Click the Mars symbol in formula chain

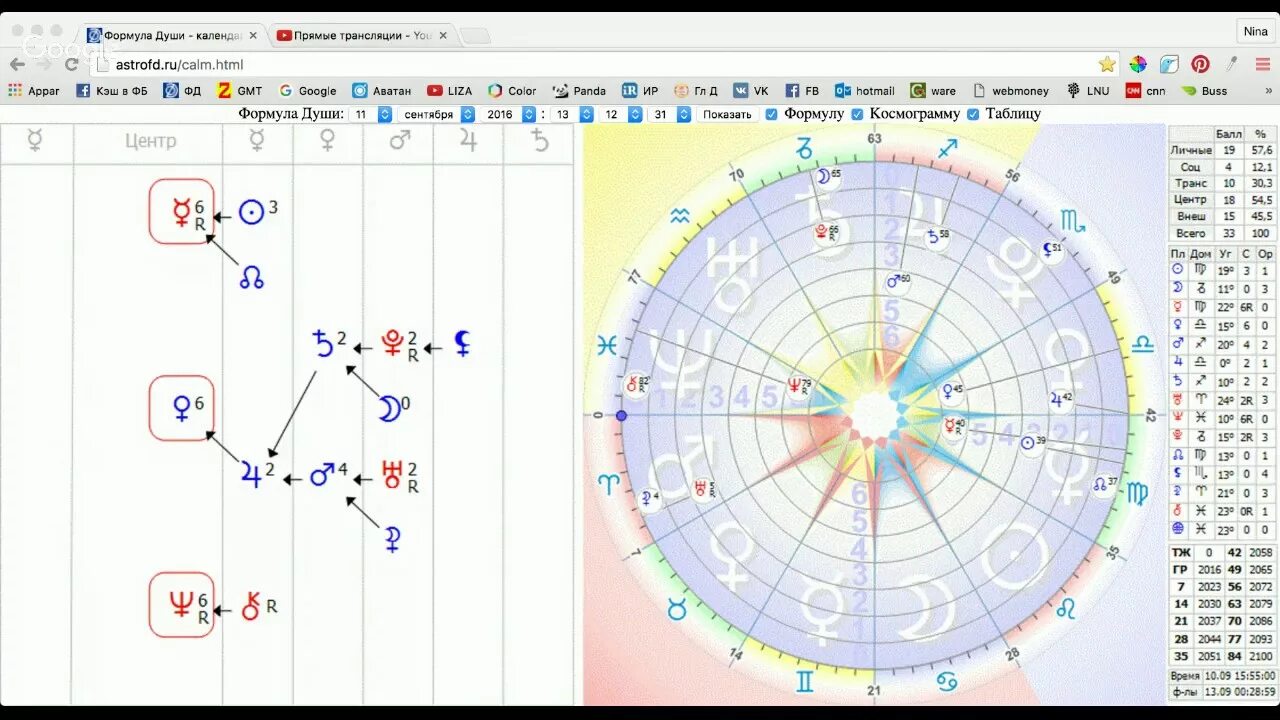[x=322, y=474]
